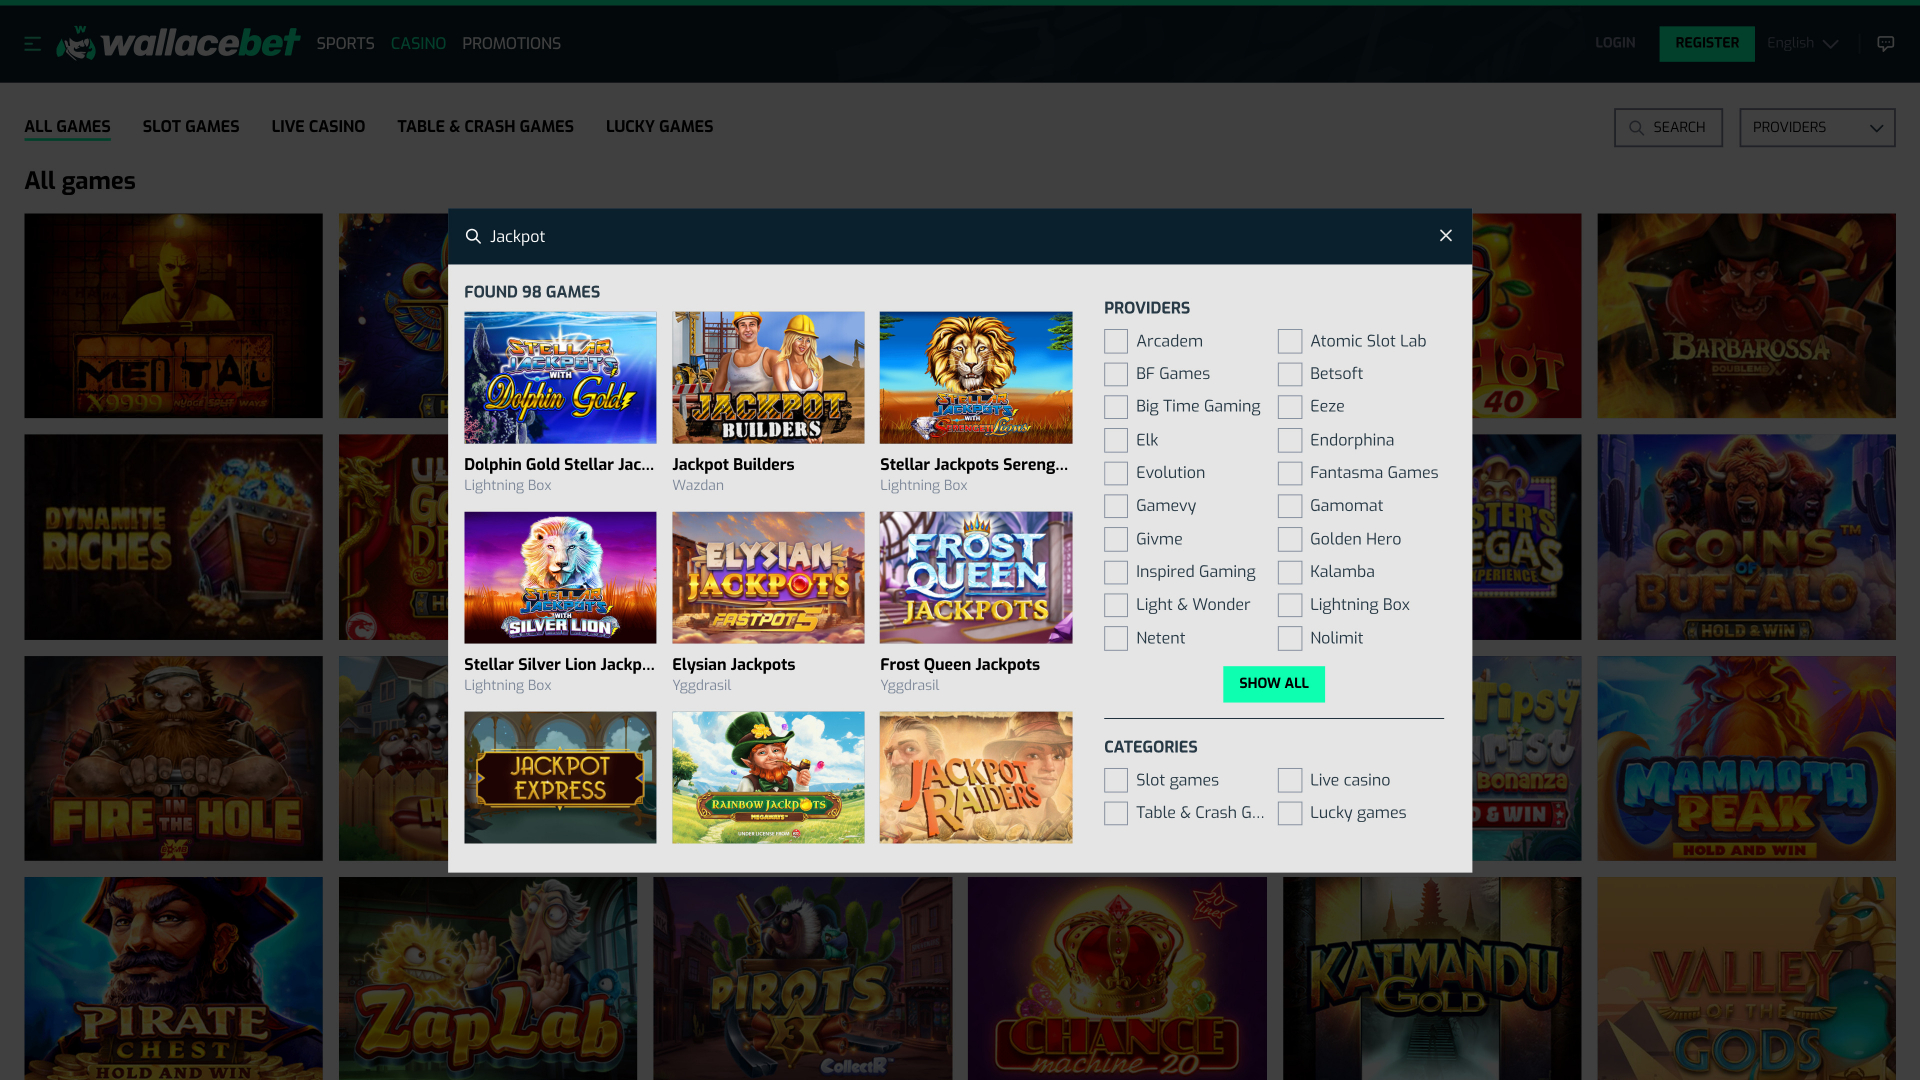
Task: Open the PROVIDERS dropdown
Action: tap(1816, 127)
